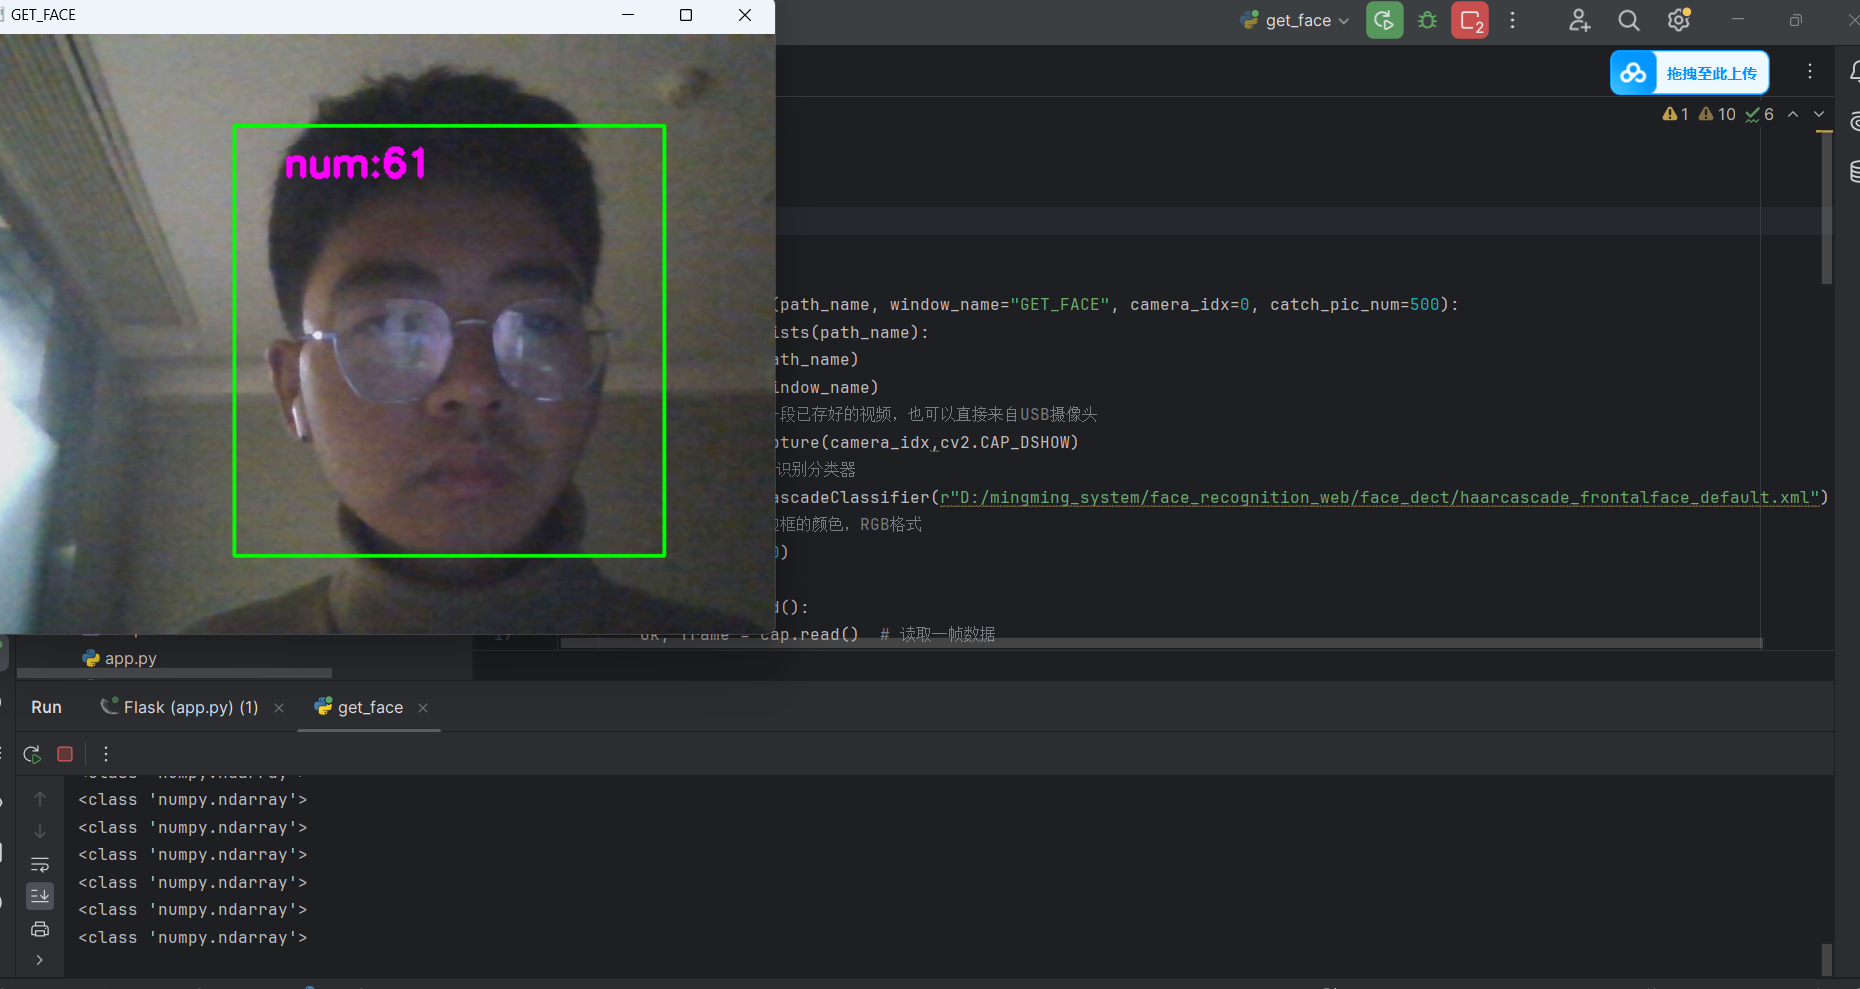This screenshot has width=1860, height=989.
Task: Go to next highlighted problem arrow
Action: pyautogui.click(x=1819, y=114)
